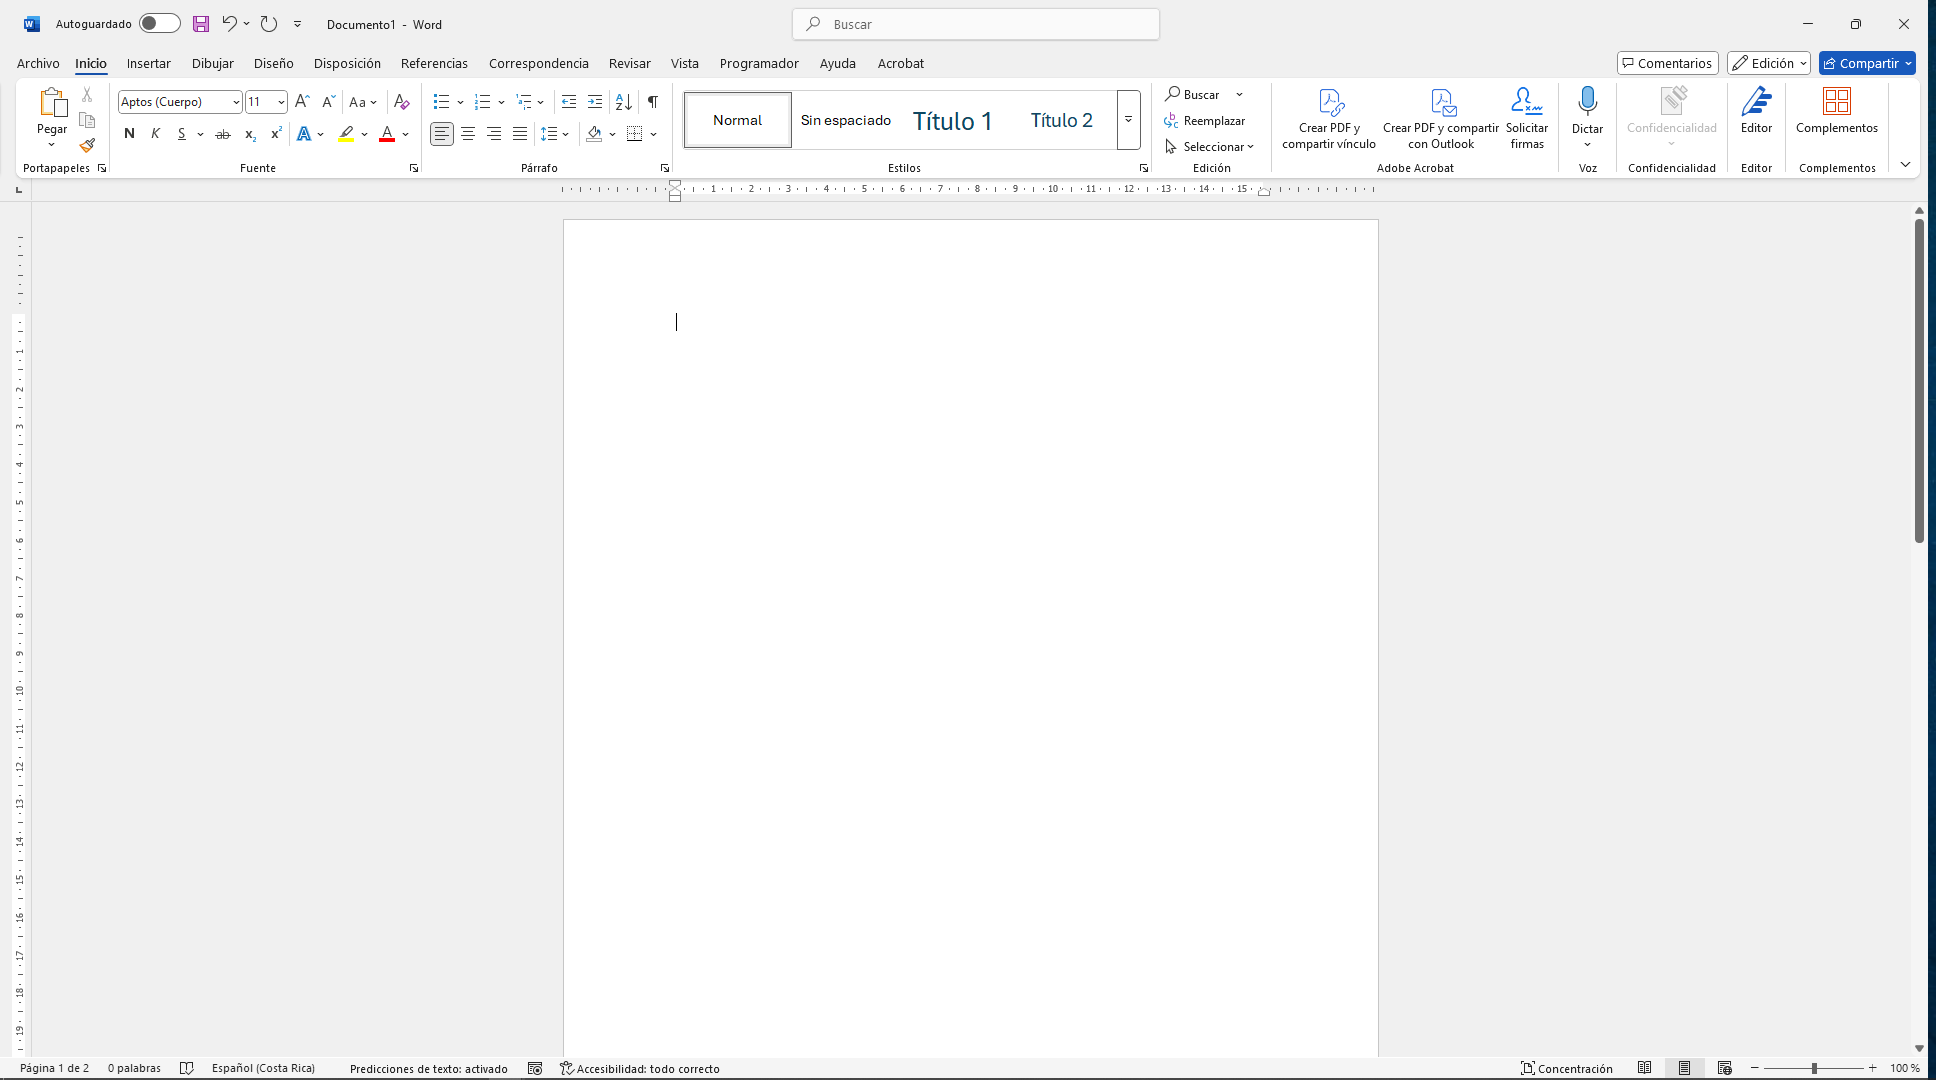
Task: Click the Sort A-Z icon
Action: 623,102
